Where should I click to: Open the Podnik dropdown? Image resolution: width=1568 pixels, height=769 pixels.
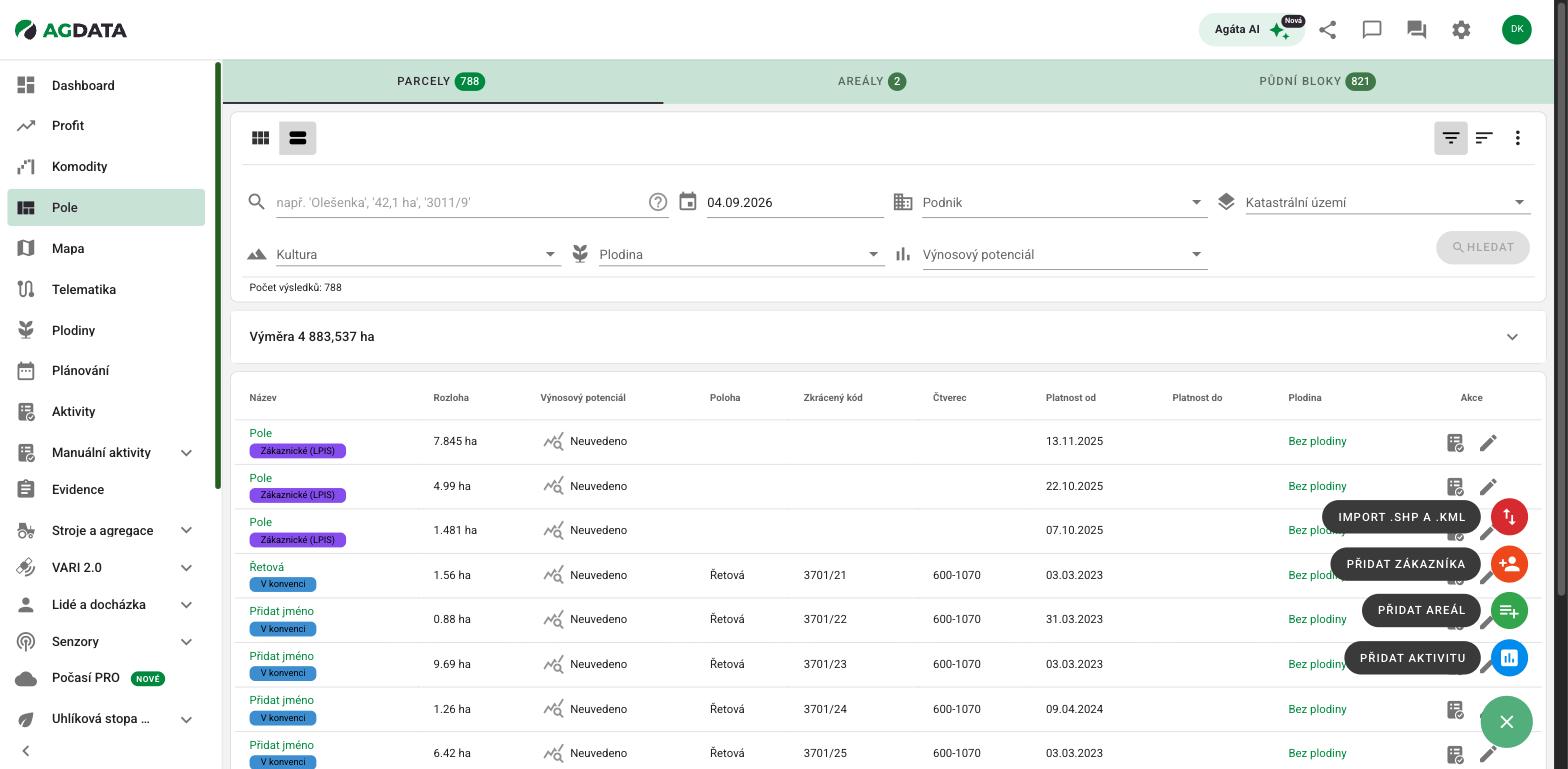(x=1064, y=202)
